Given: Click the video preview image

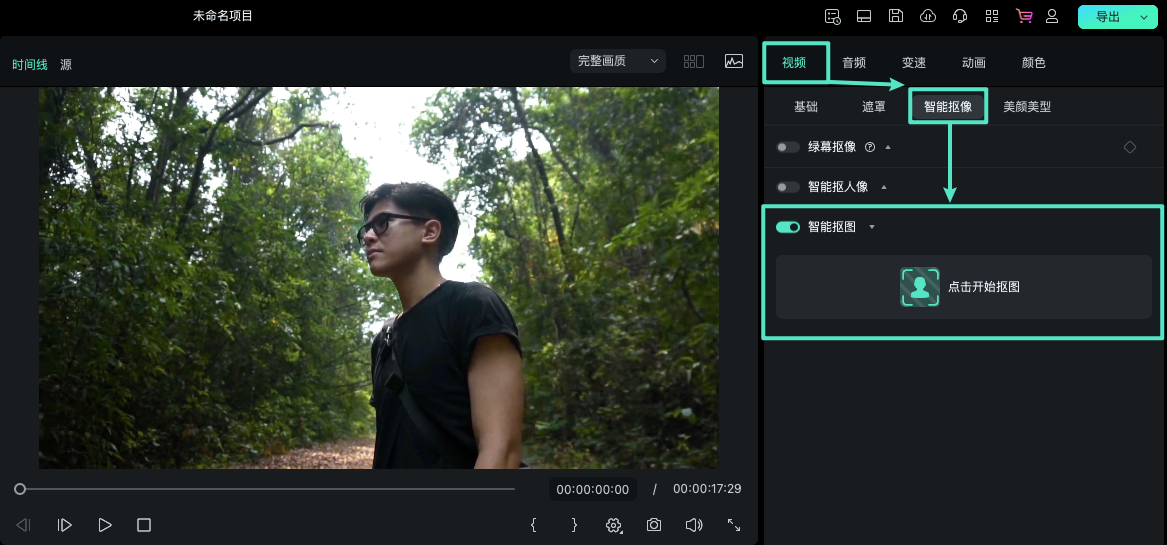Looking at the screenshot, I should (x=379, y=278).
